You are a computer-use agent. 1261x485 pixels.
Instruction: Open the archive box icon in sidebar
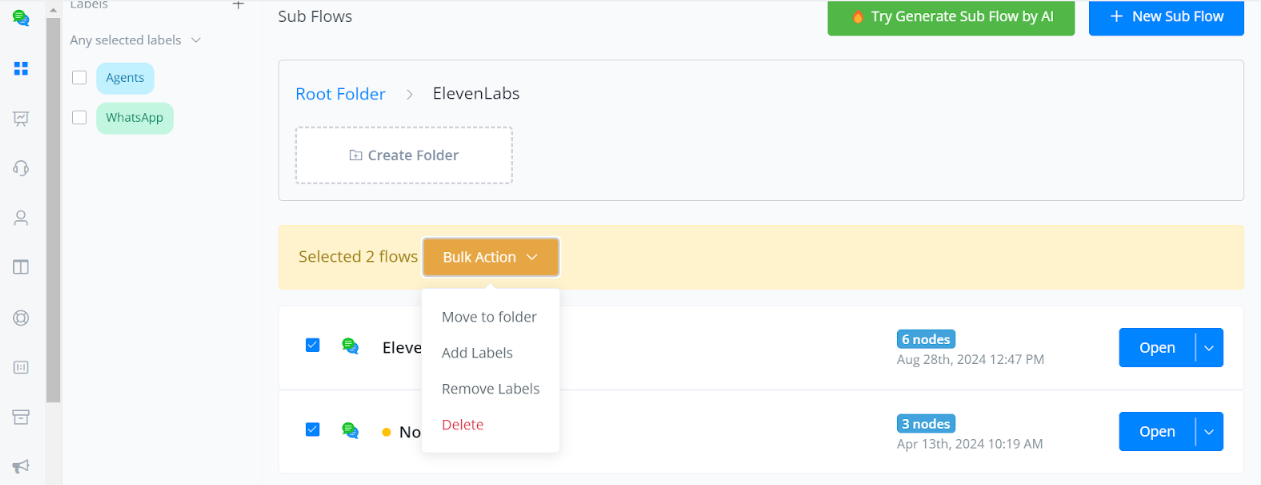[21, 416]
